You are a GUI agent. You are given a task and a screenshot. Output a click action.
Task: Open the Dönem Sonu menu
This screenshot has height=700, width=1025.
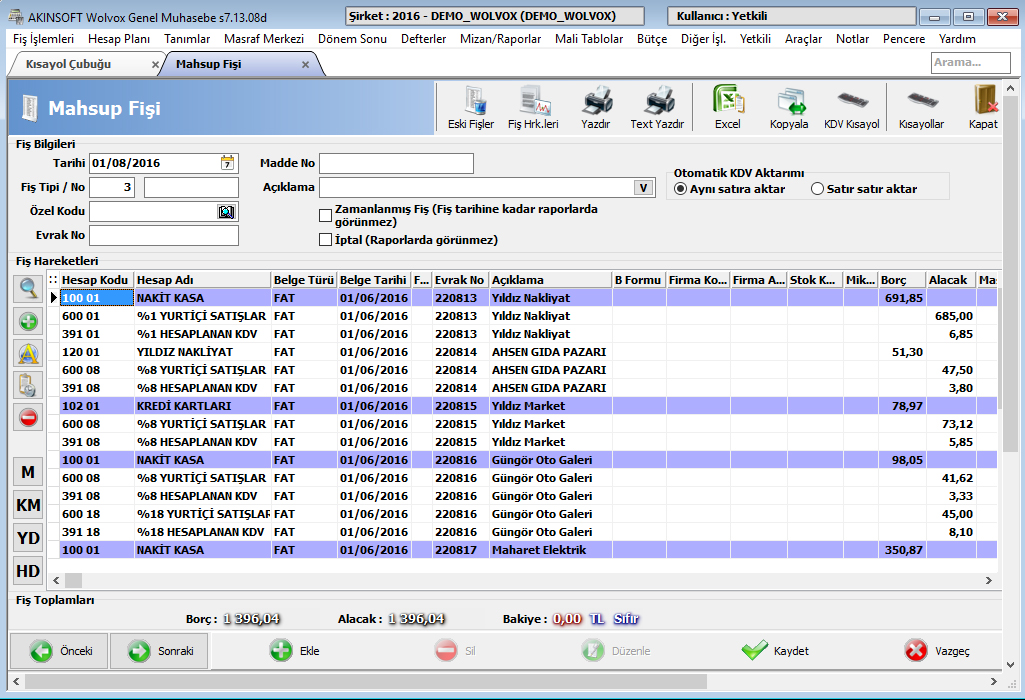pos(352,39)
